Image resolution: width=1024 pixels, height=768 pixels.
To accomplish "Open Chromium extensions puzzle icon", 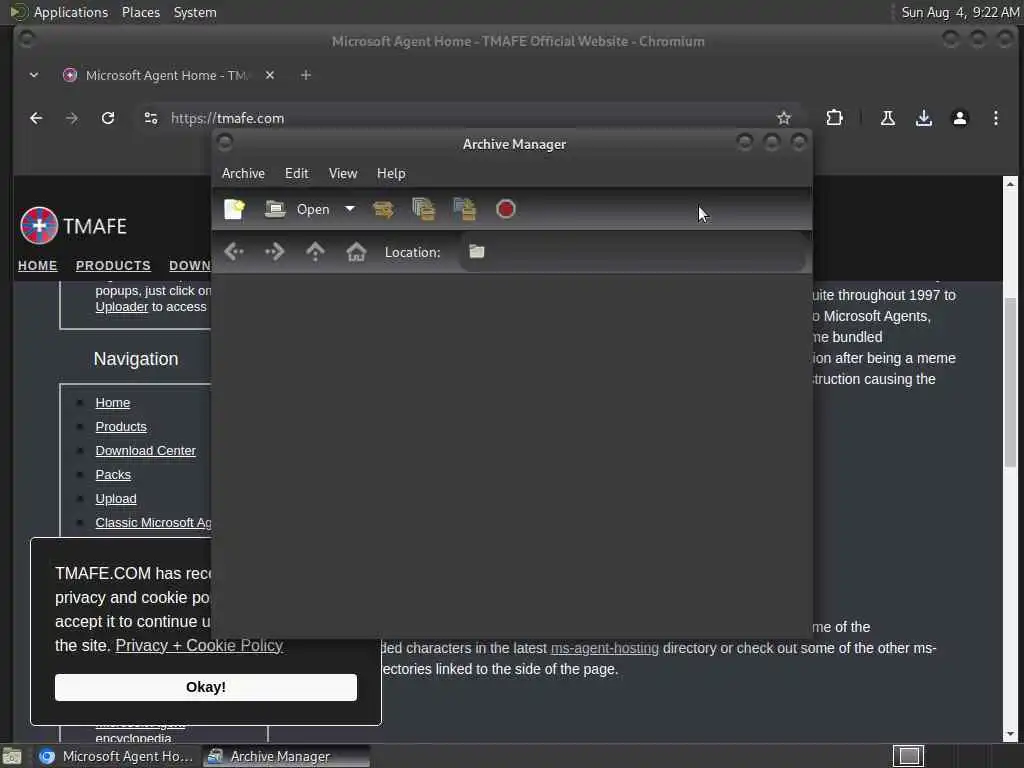I will point(834,118).
